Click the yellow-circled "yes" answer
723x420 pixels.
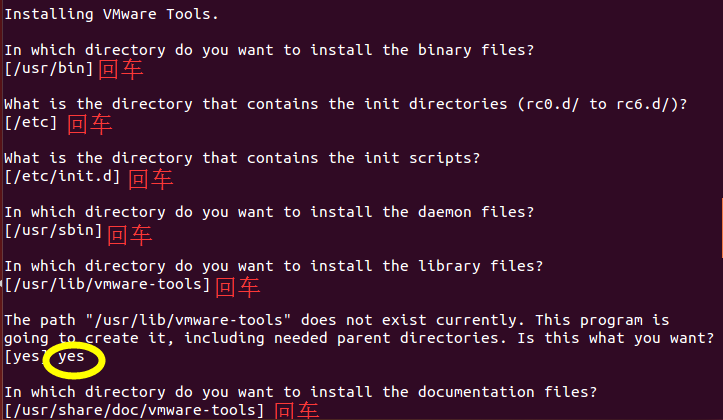pos(74,357)
